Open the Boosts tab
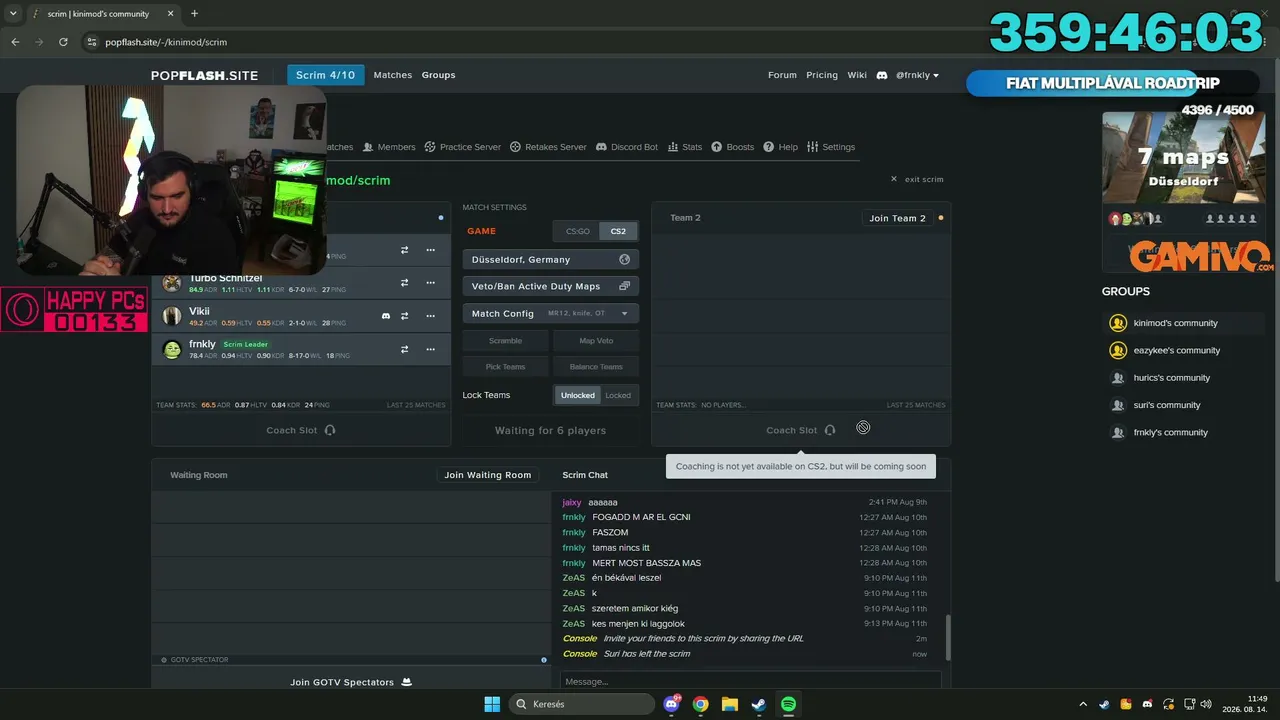Image resolution: width=1280 pixels, height=720 pixels. tap(733, 147)
